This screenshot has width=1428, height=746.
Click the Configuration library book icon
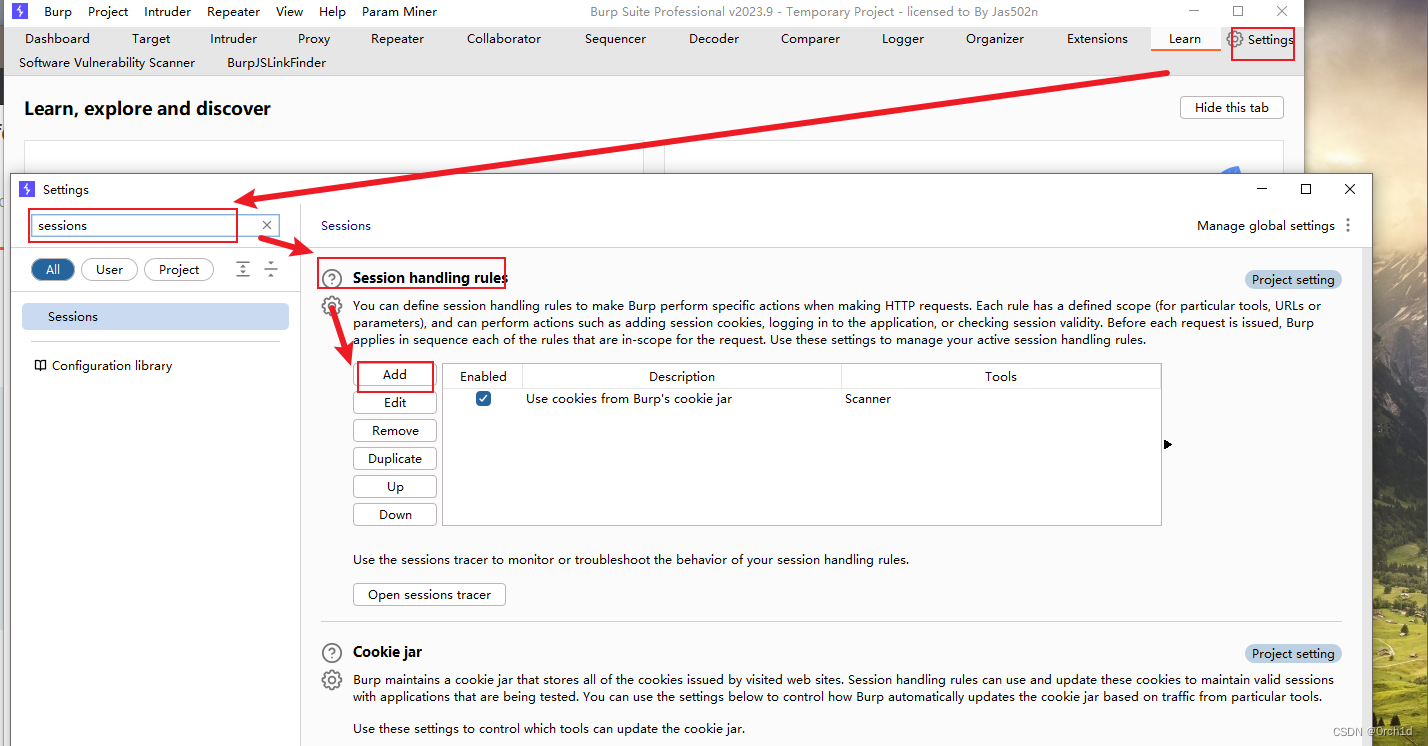pyautogui.click(x=40, y=365)
